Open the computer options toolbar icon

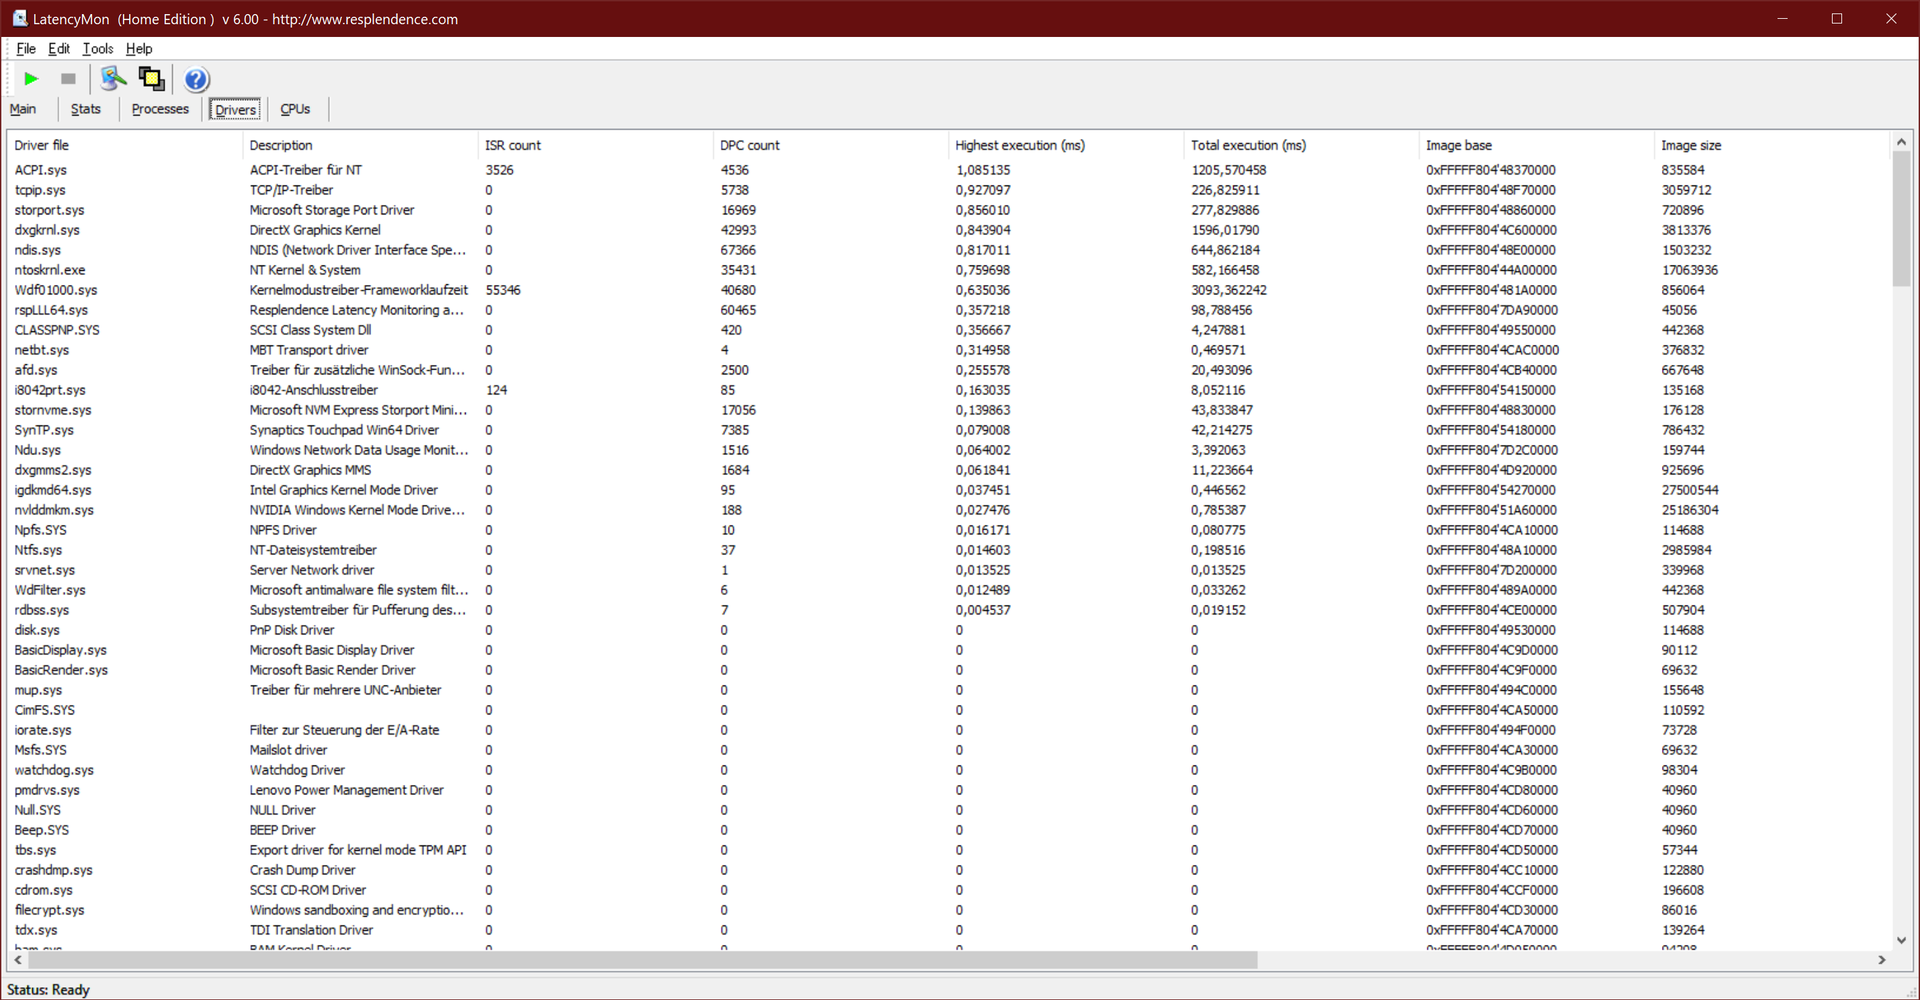[113, 79]
